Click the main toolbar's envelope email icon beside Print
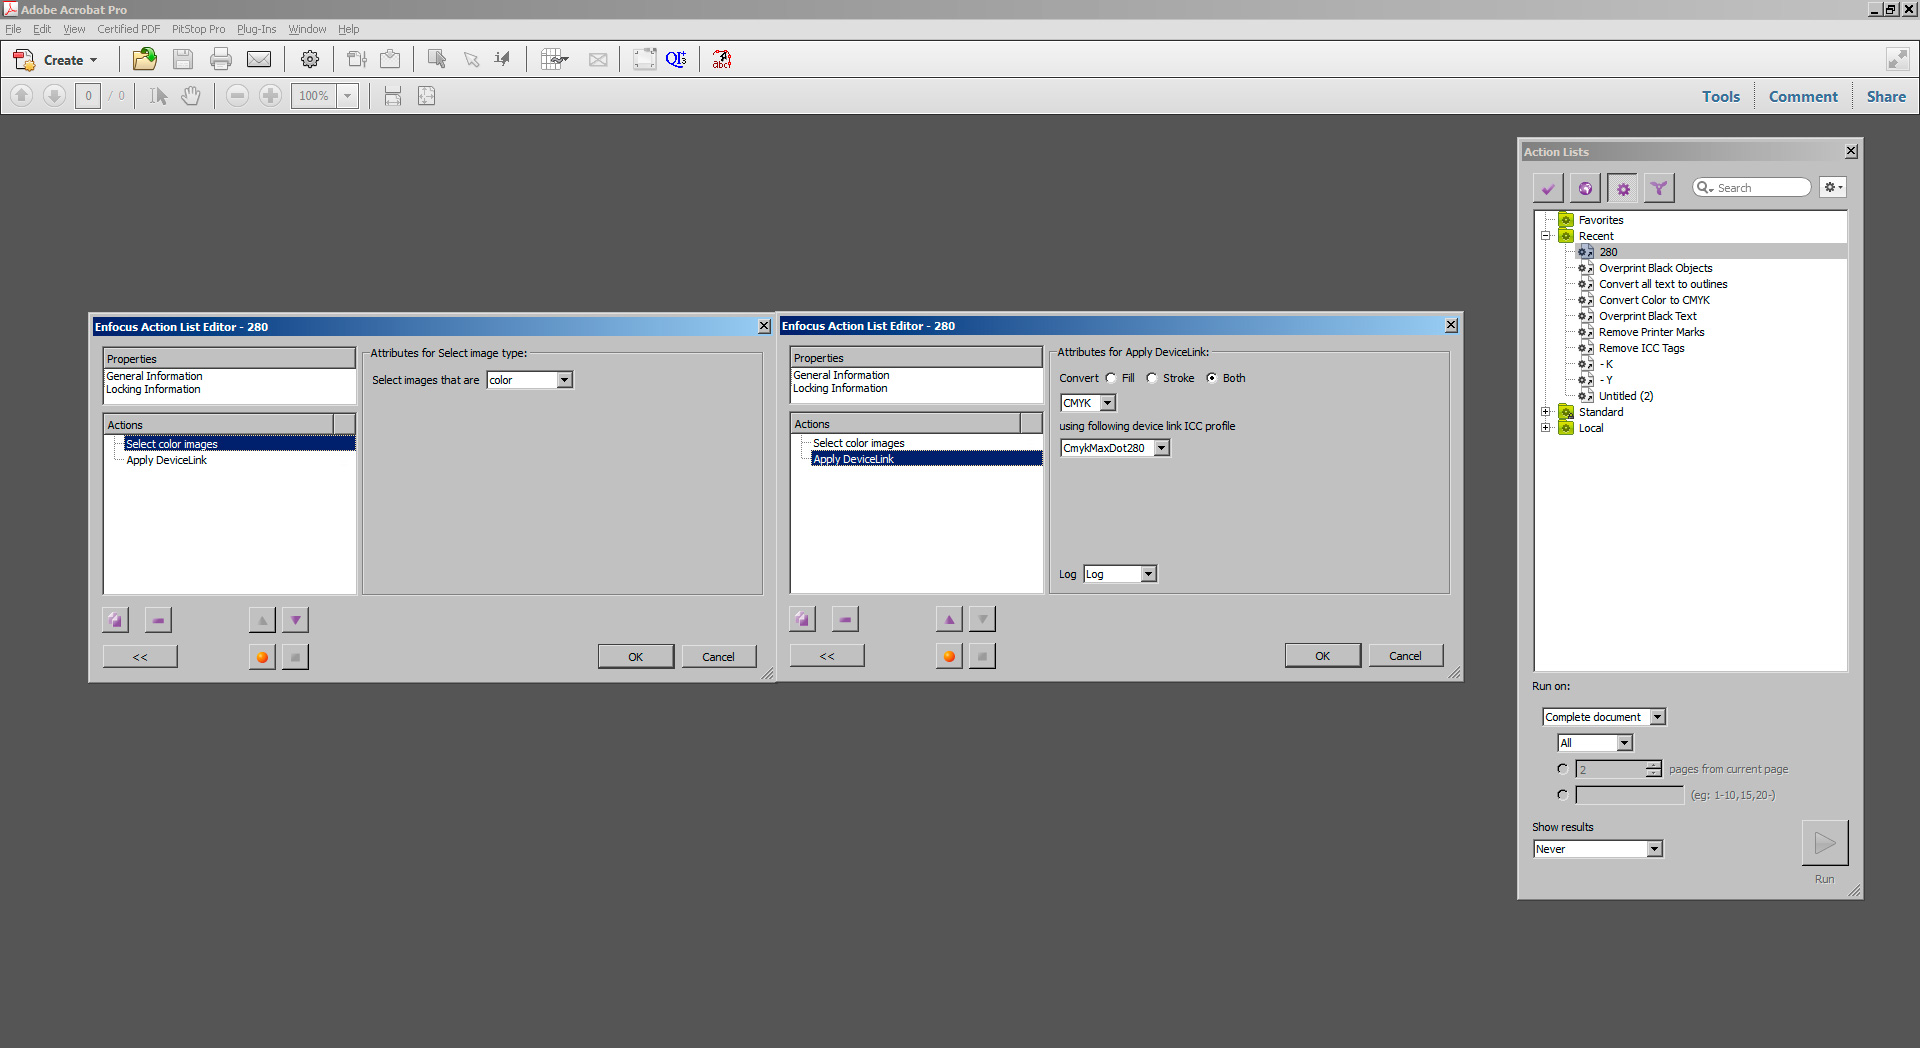This screenshot has height=1048, width=1920. (259, 59)
